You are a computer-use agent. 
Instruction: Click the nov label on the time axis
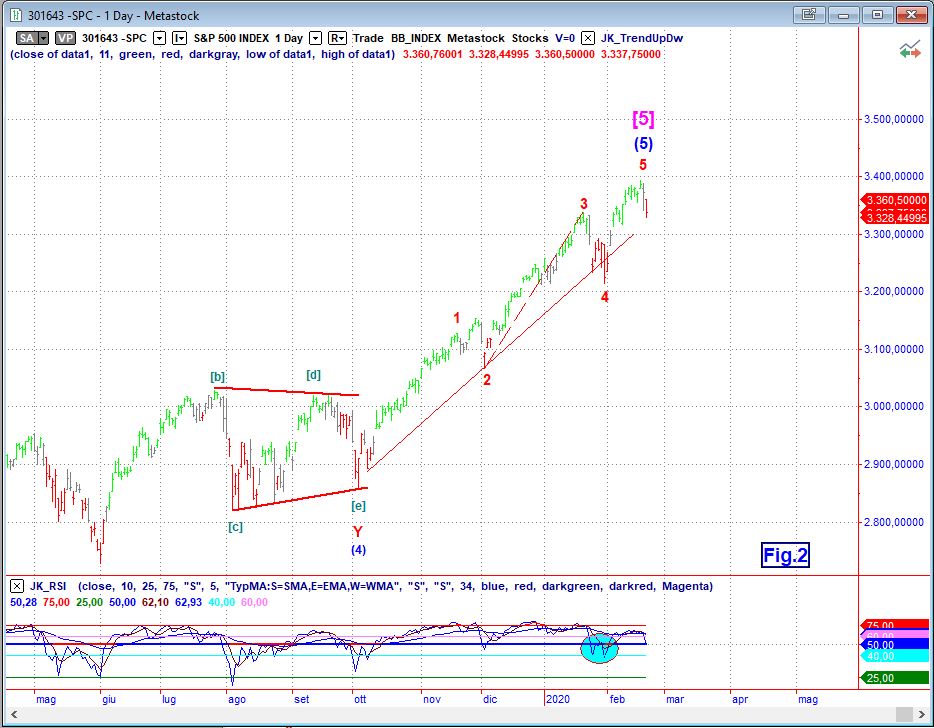point(432,699)
